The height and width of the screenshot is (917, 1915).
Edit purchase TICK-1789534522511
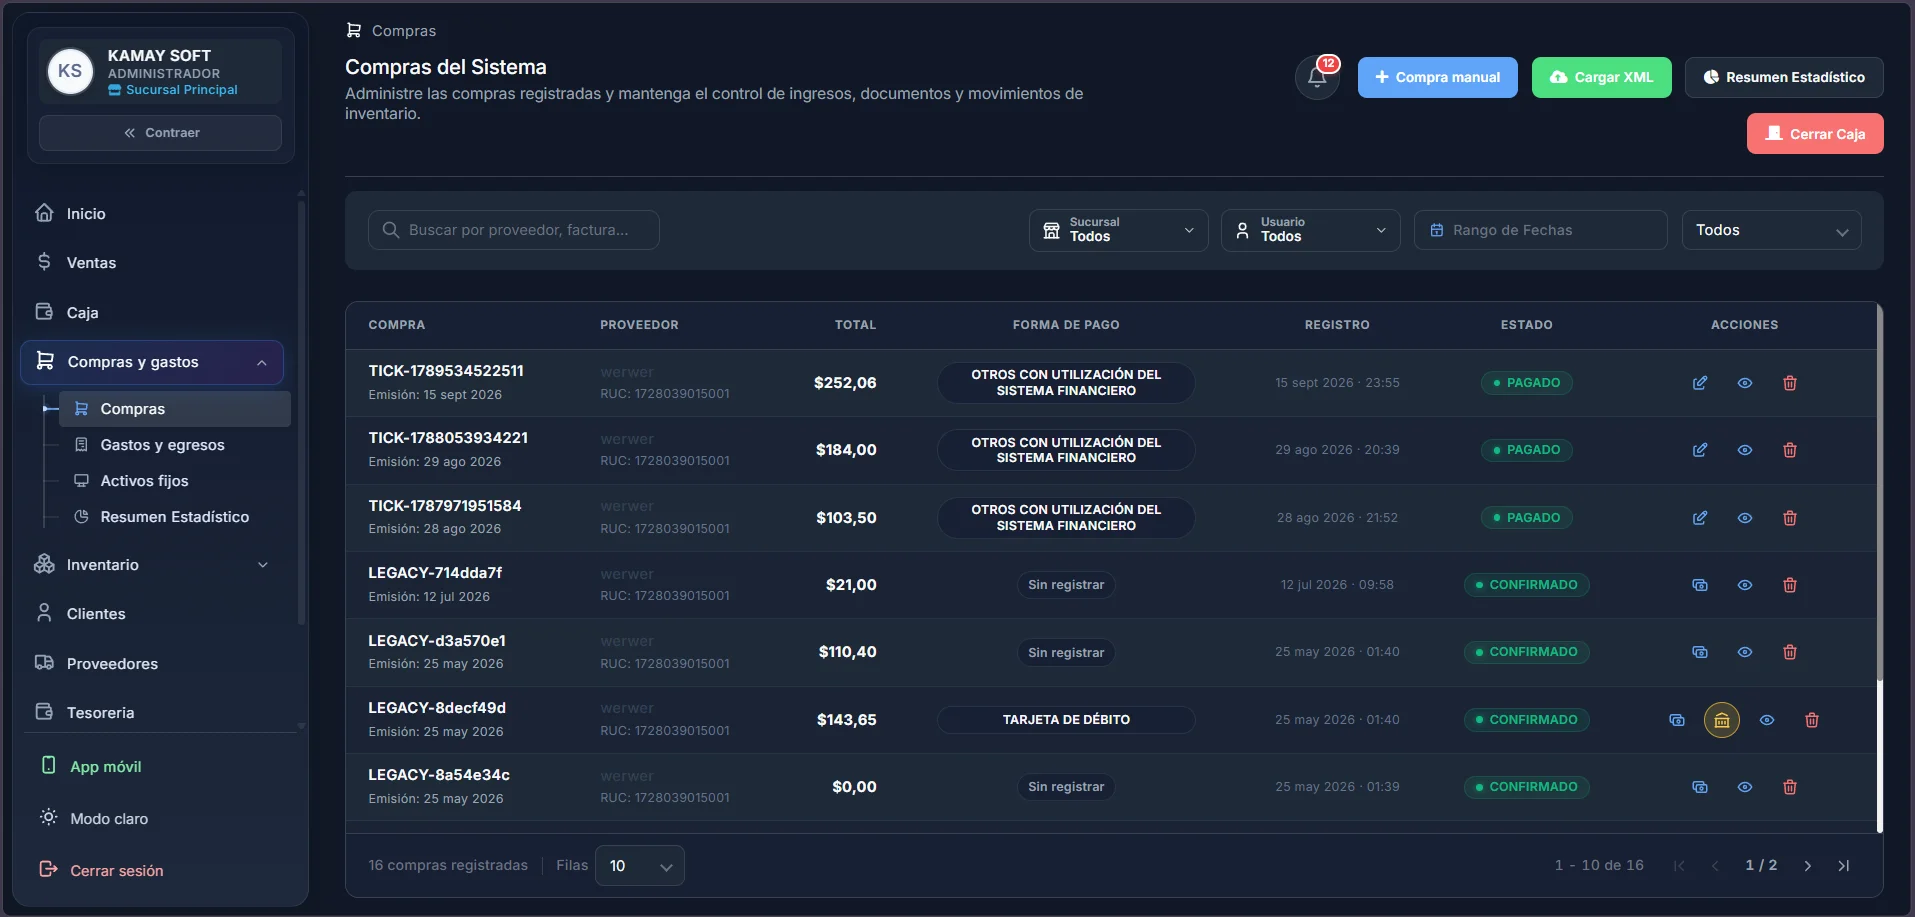1699,383
